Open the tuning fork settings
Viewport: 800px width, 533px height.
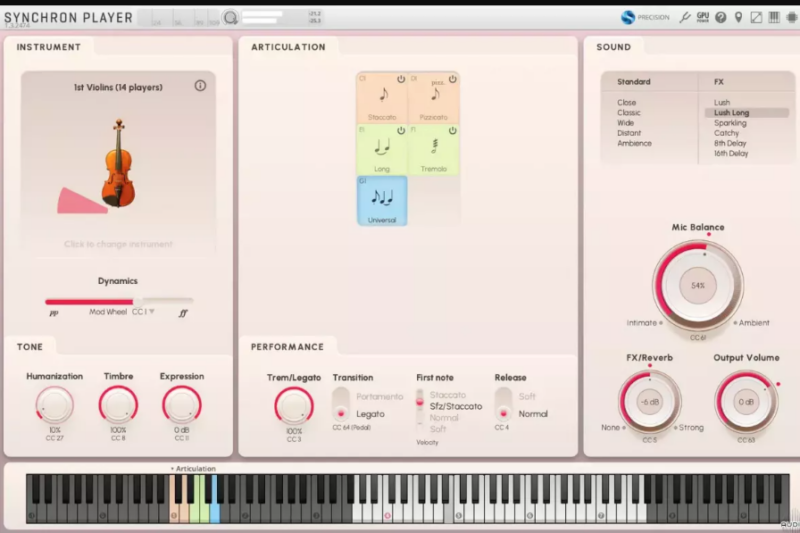point(685,17)
